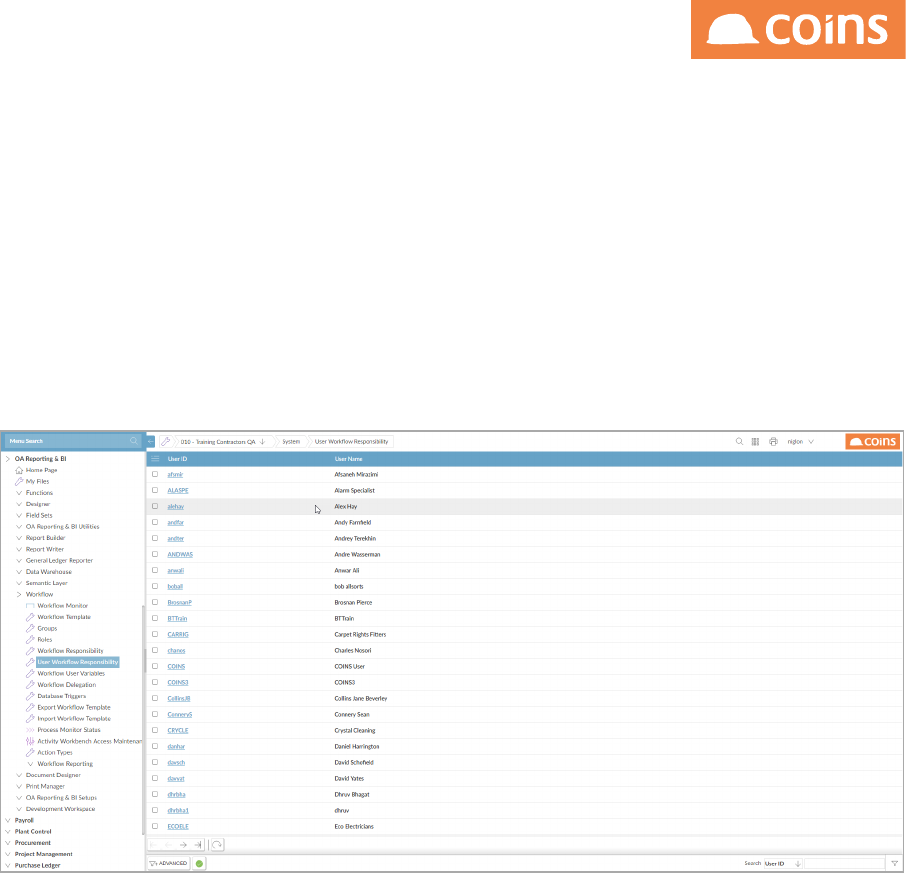
Task: Open Export Workflow Template menu item
Action: pyautogui.click(x=74, y=707)
